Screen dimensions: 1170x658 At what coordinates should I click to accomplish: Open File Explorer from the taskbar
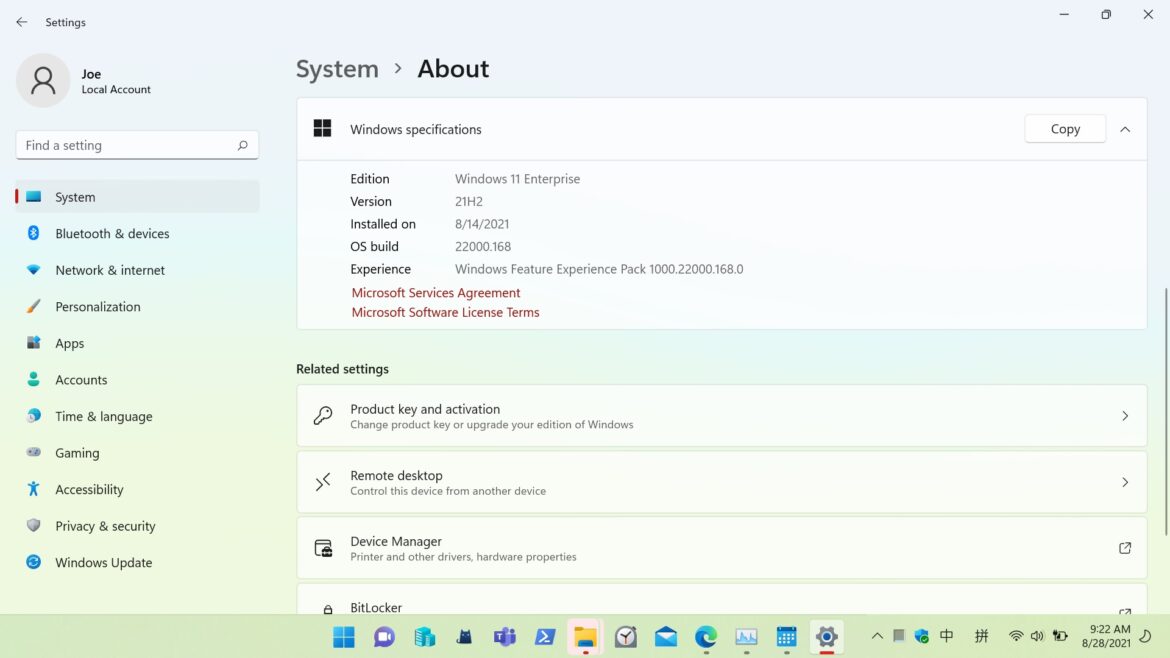585,637
